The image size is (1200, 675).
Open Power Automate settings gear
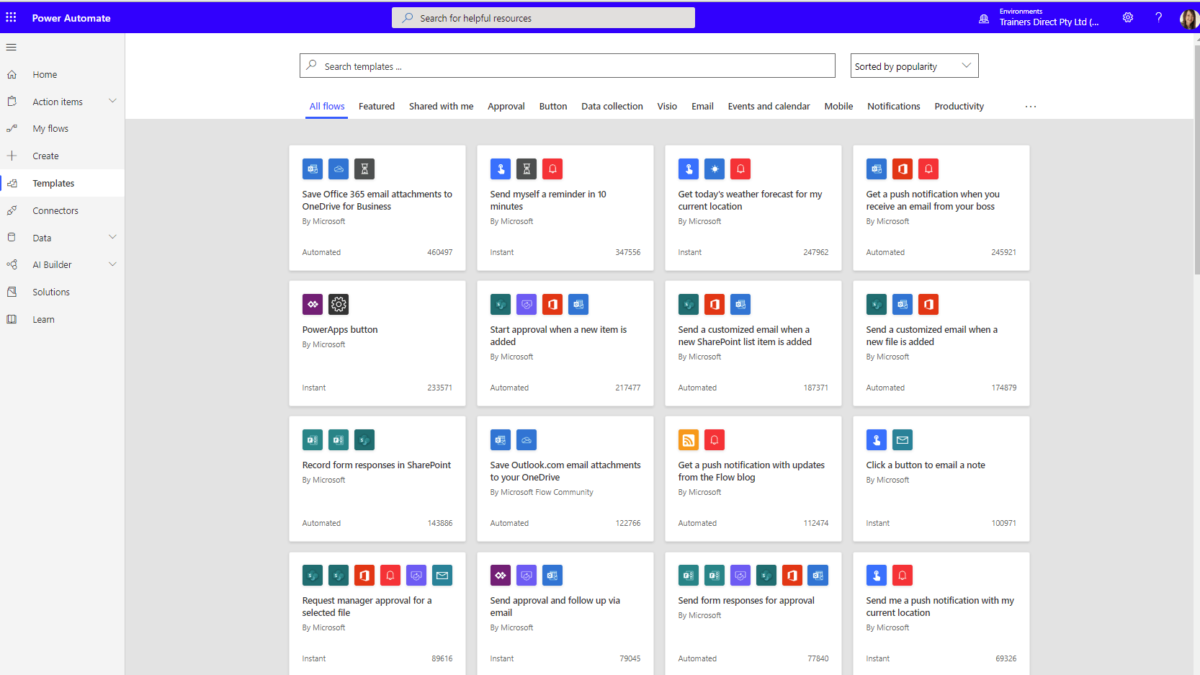1128,17
